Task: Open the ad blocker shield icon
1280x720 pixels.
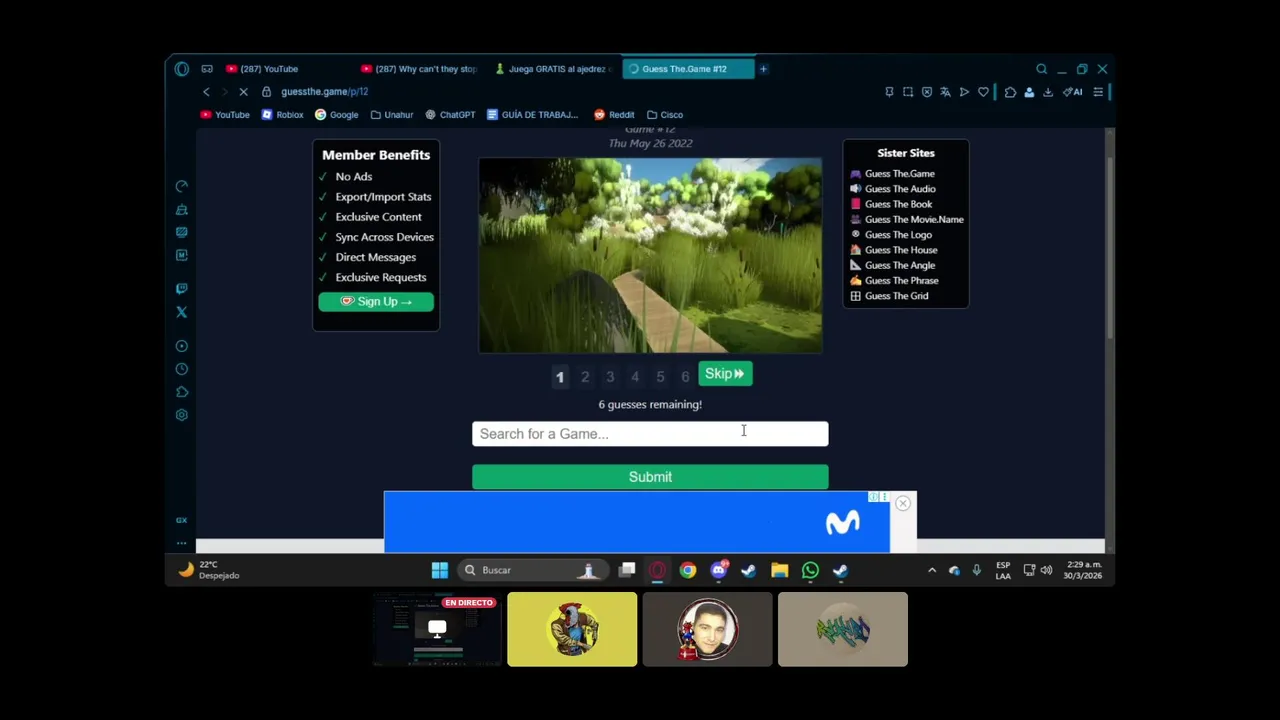Action: tap(927, 92)
